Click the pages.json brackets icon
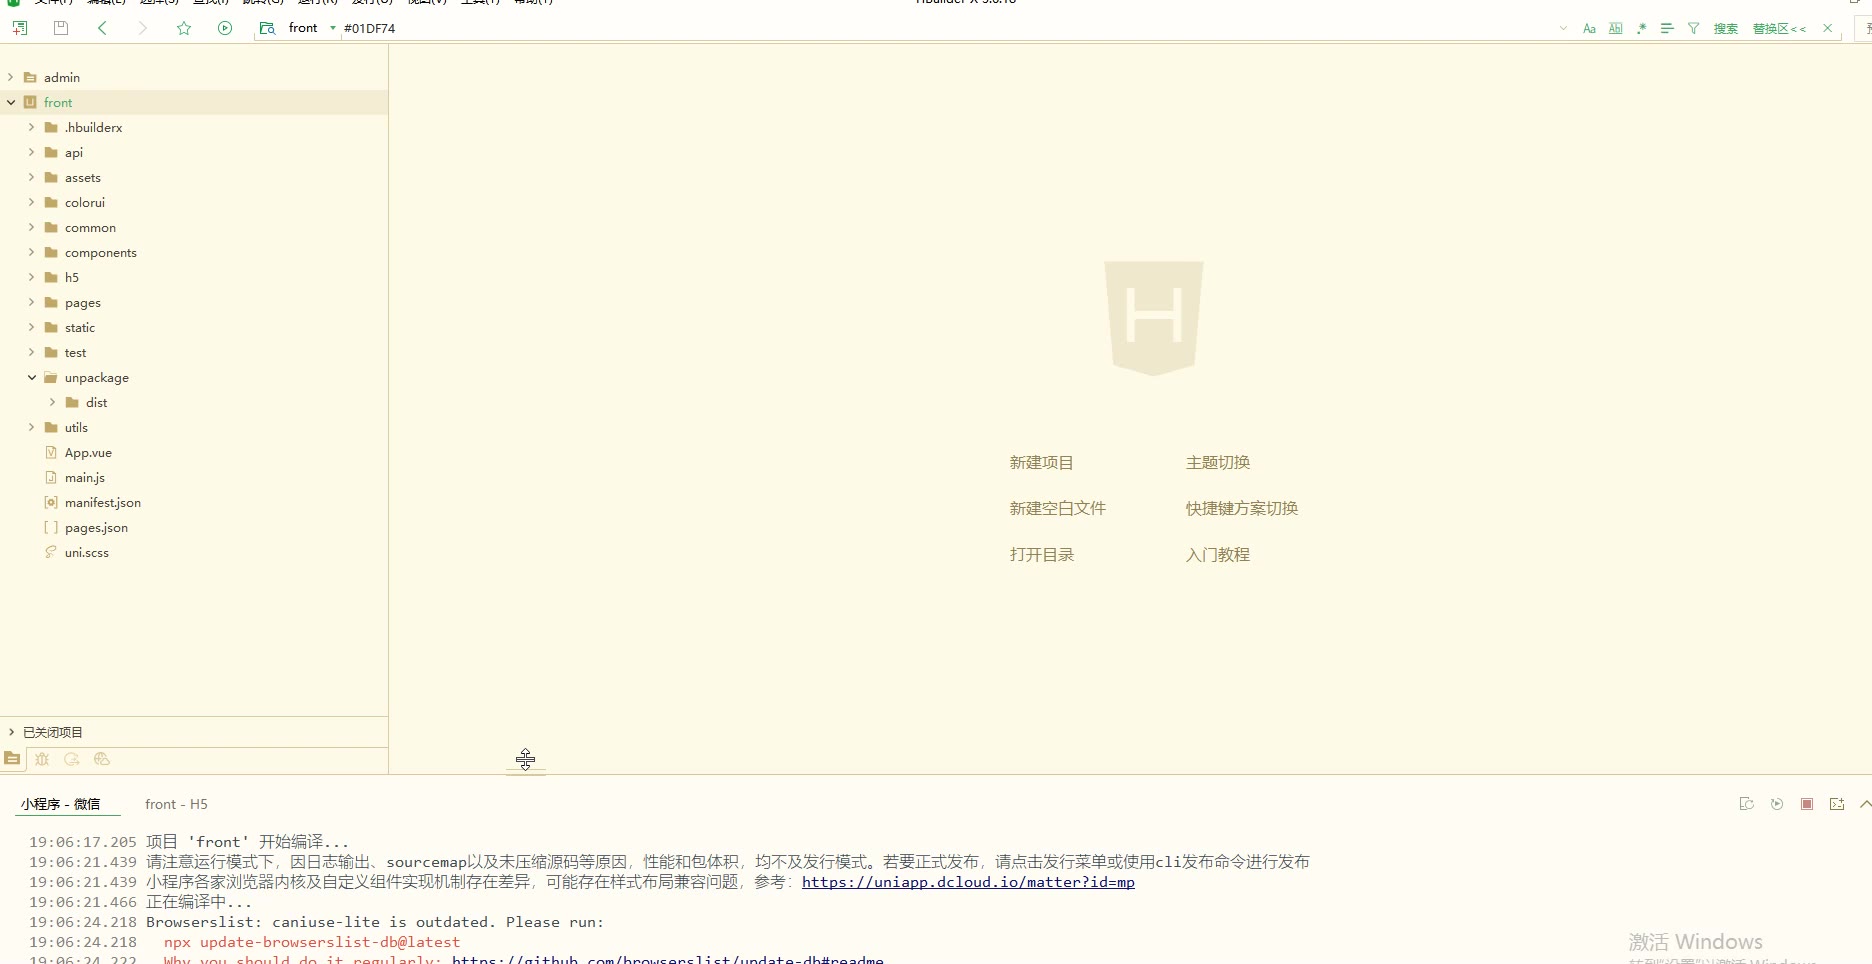This screenshot has height=964, width=1872. click(51, 527)
